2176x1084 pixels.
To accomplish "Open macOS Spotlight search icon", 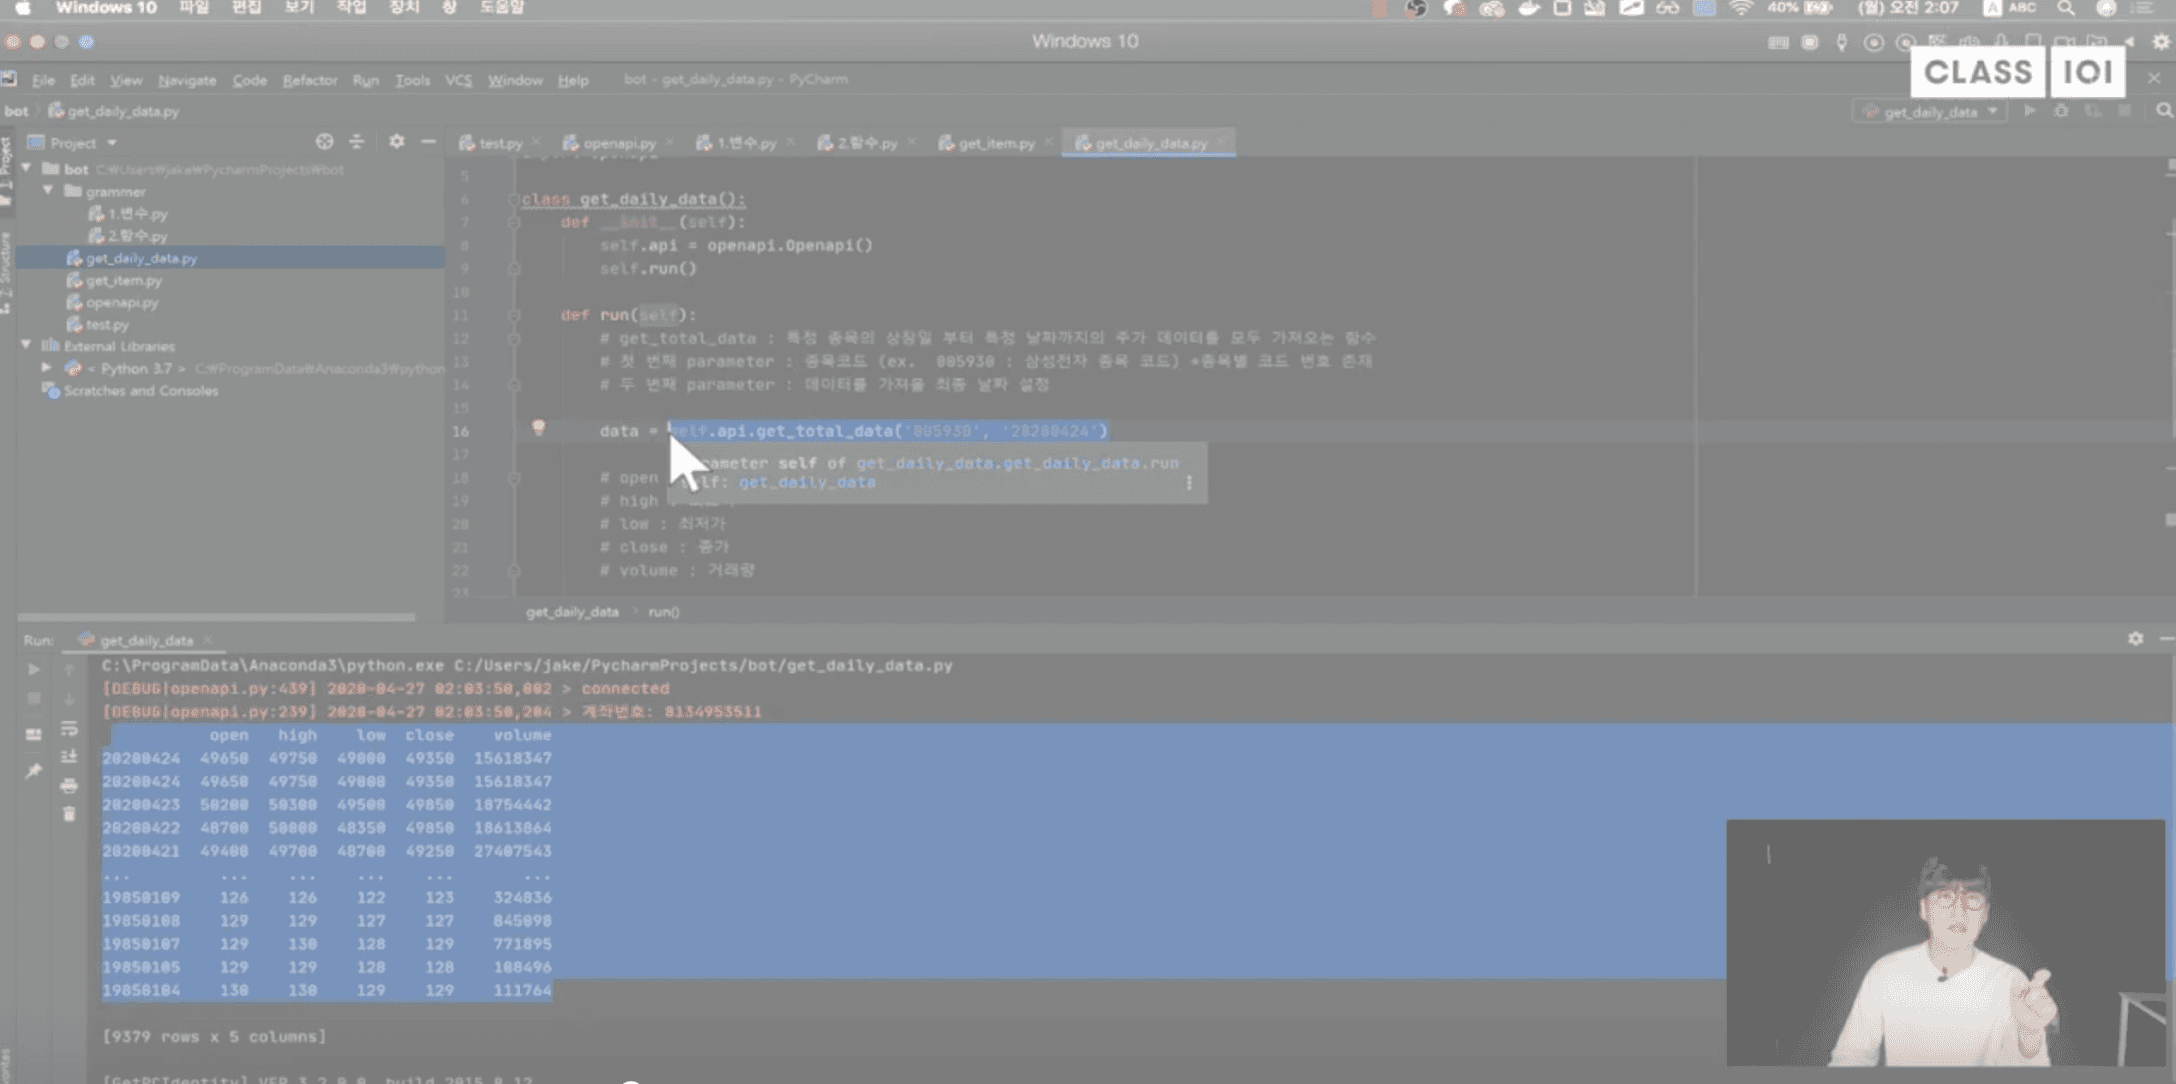I will [2065, 9].
